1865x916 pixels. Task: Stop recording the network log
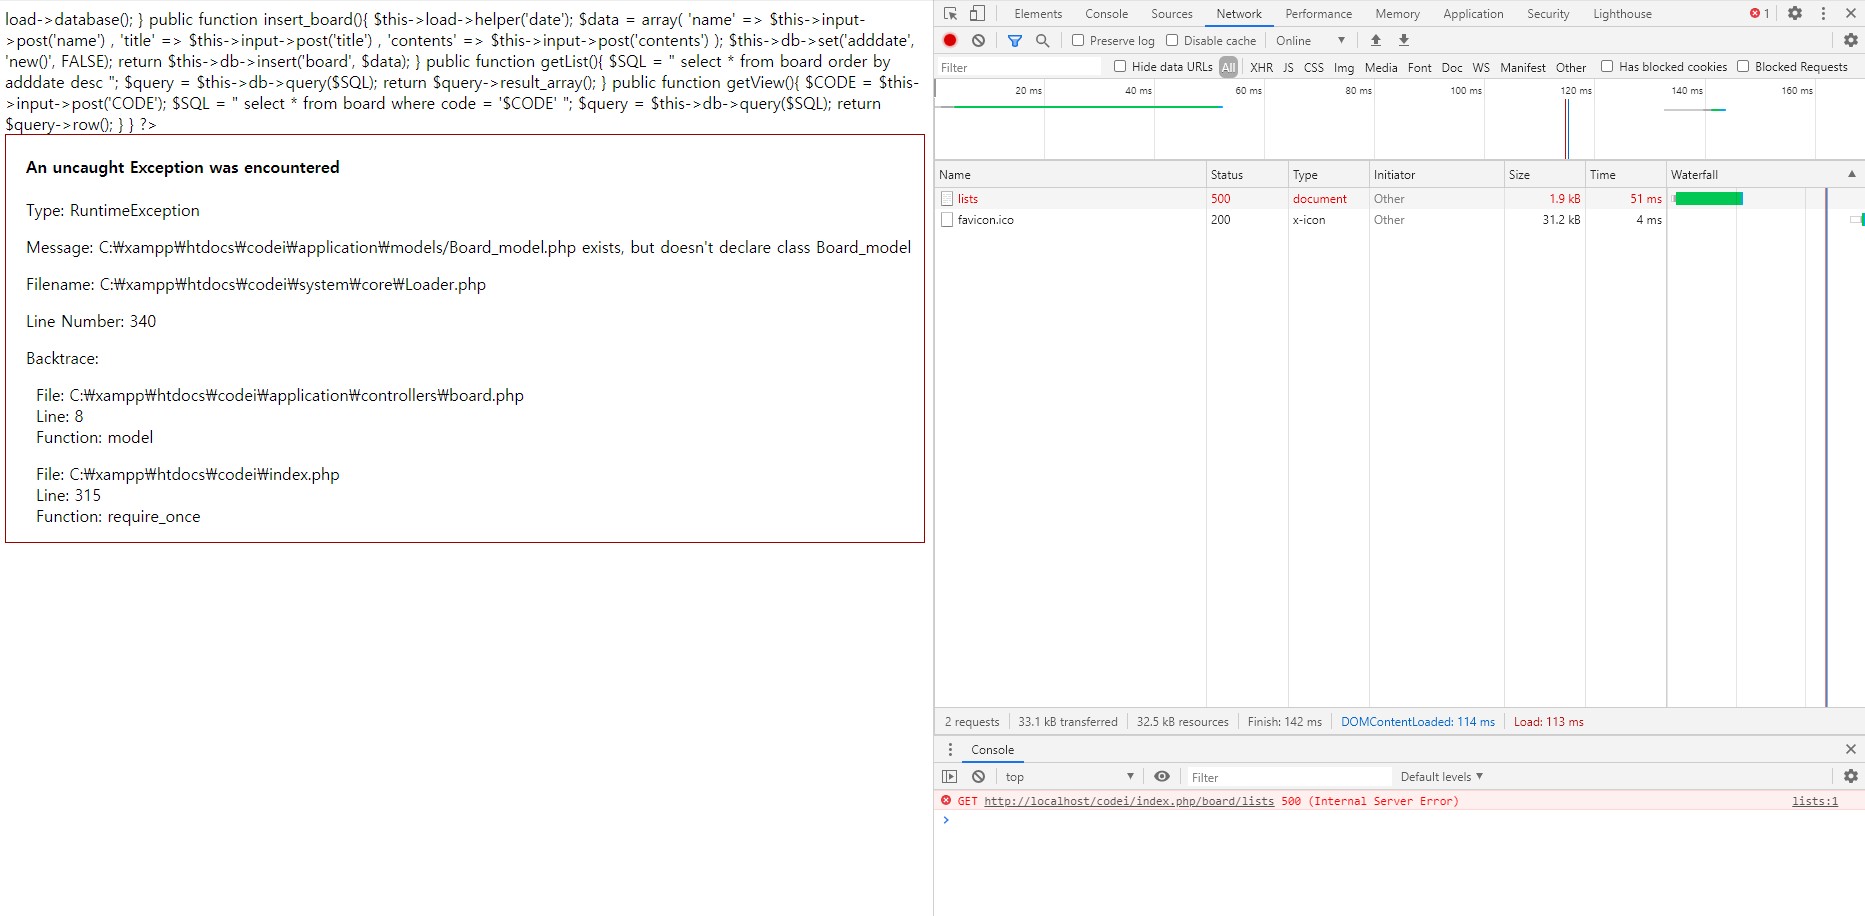(x=950, y=40)
